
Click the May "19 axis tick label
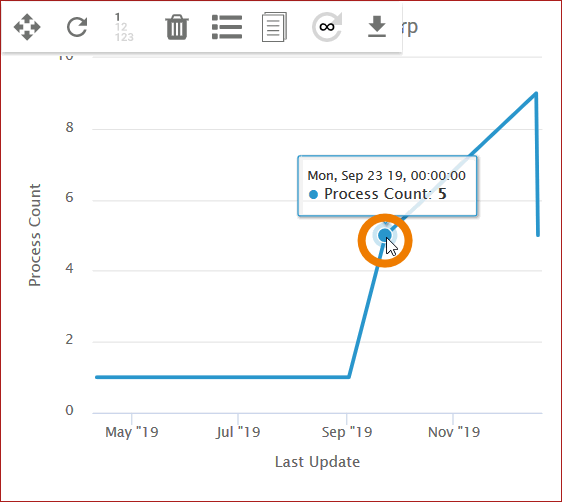132,432
